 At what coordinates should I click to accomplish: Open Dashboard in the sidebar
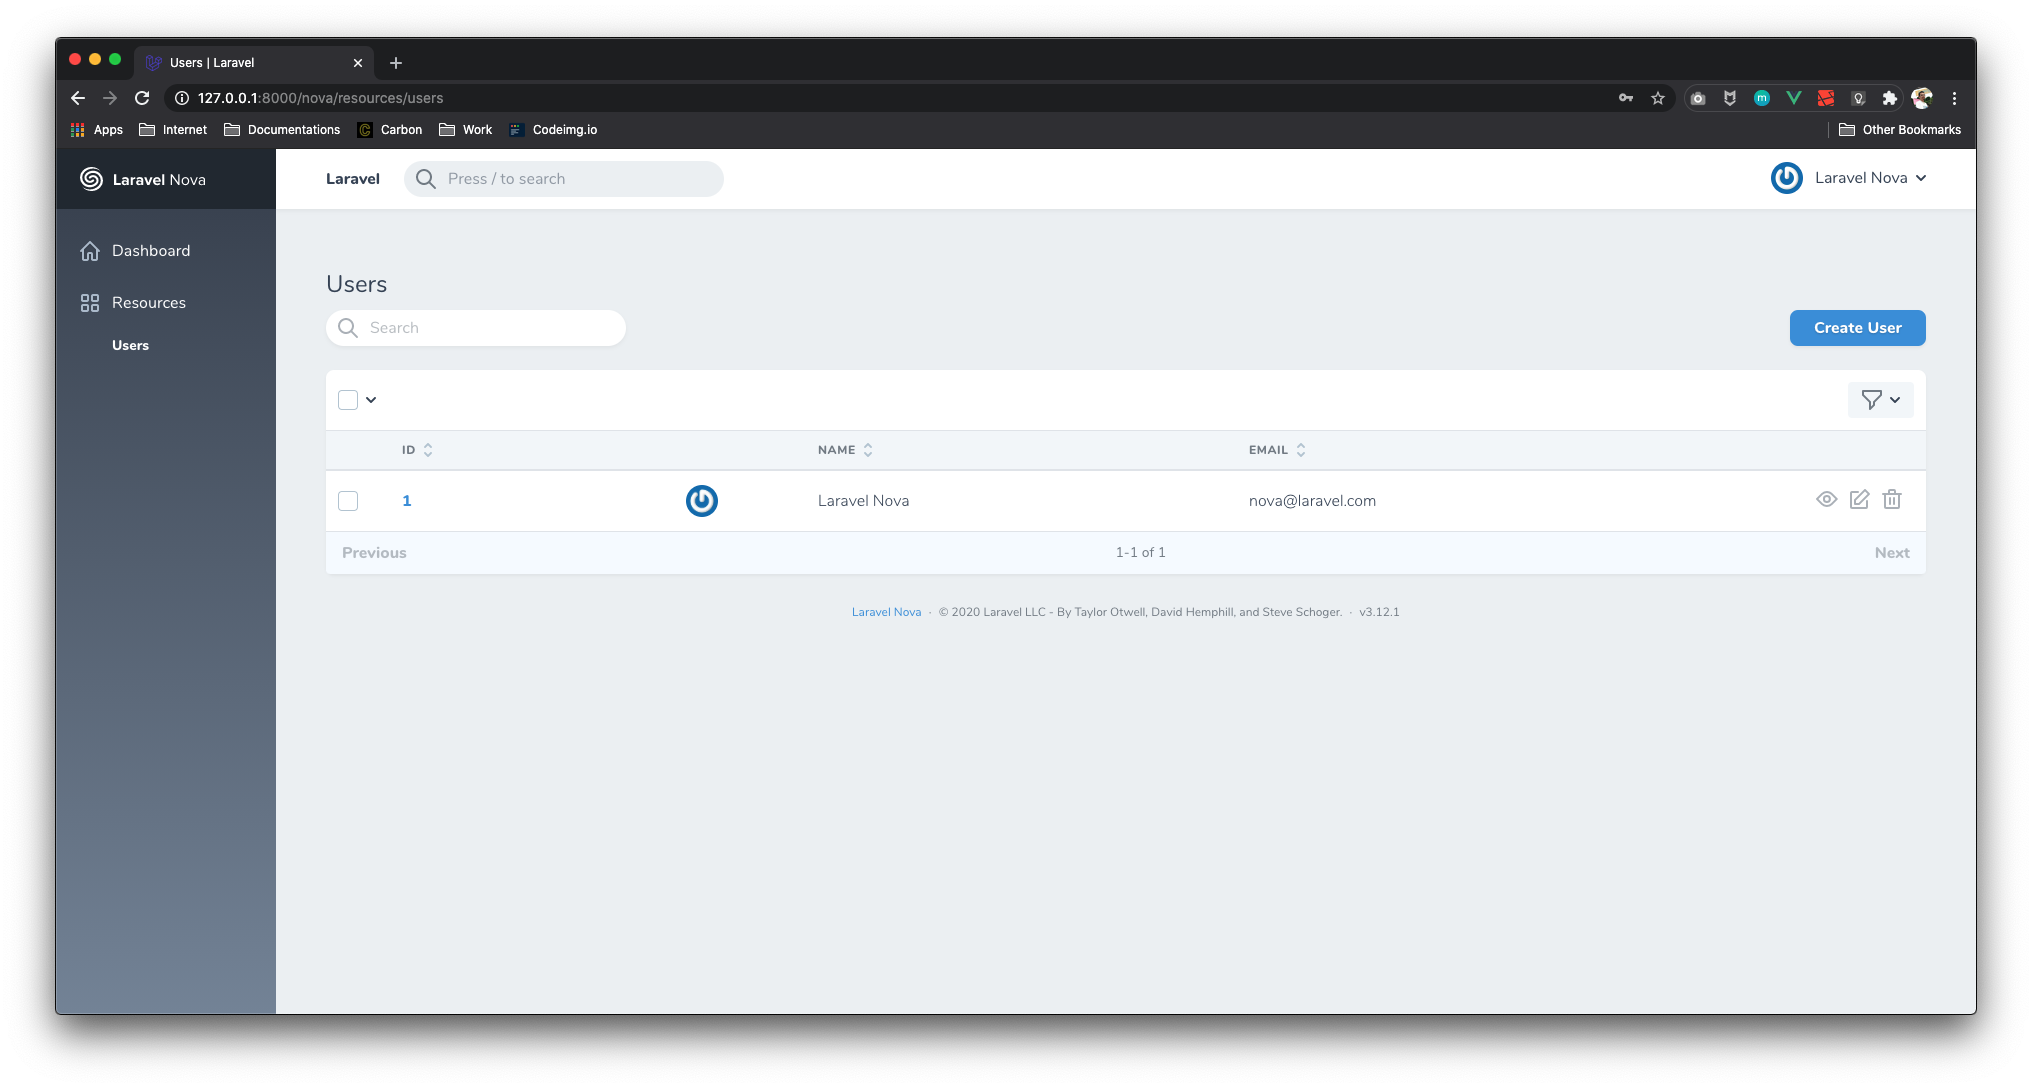pyautogui.click(x=150, y=251)
